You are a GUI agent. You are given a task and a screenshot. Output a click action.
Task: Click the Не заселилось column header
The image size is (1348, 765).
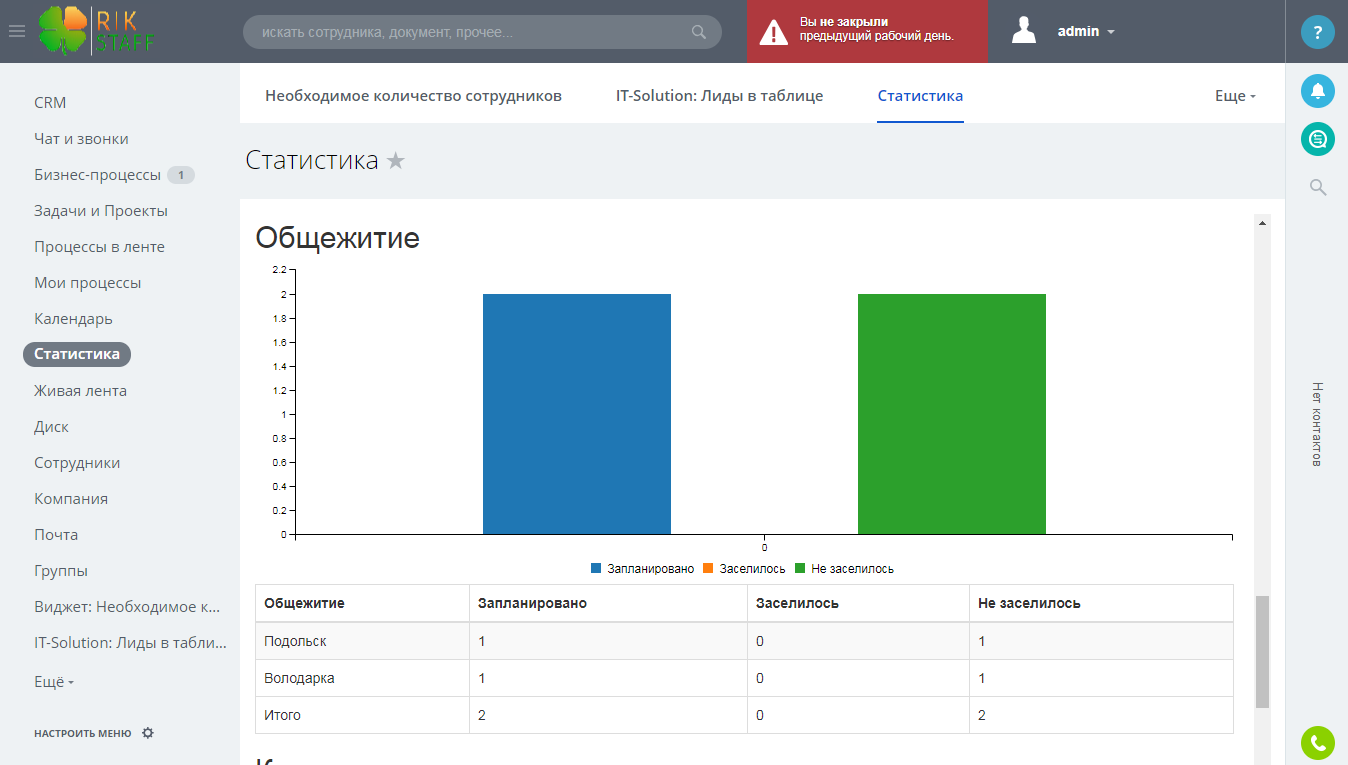point(1101,603)
